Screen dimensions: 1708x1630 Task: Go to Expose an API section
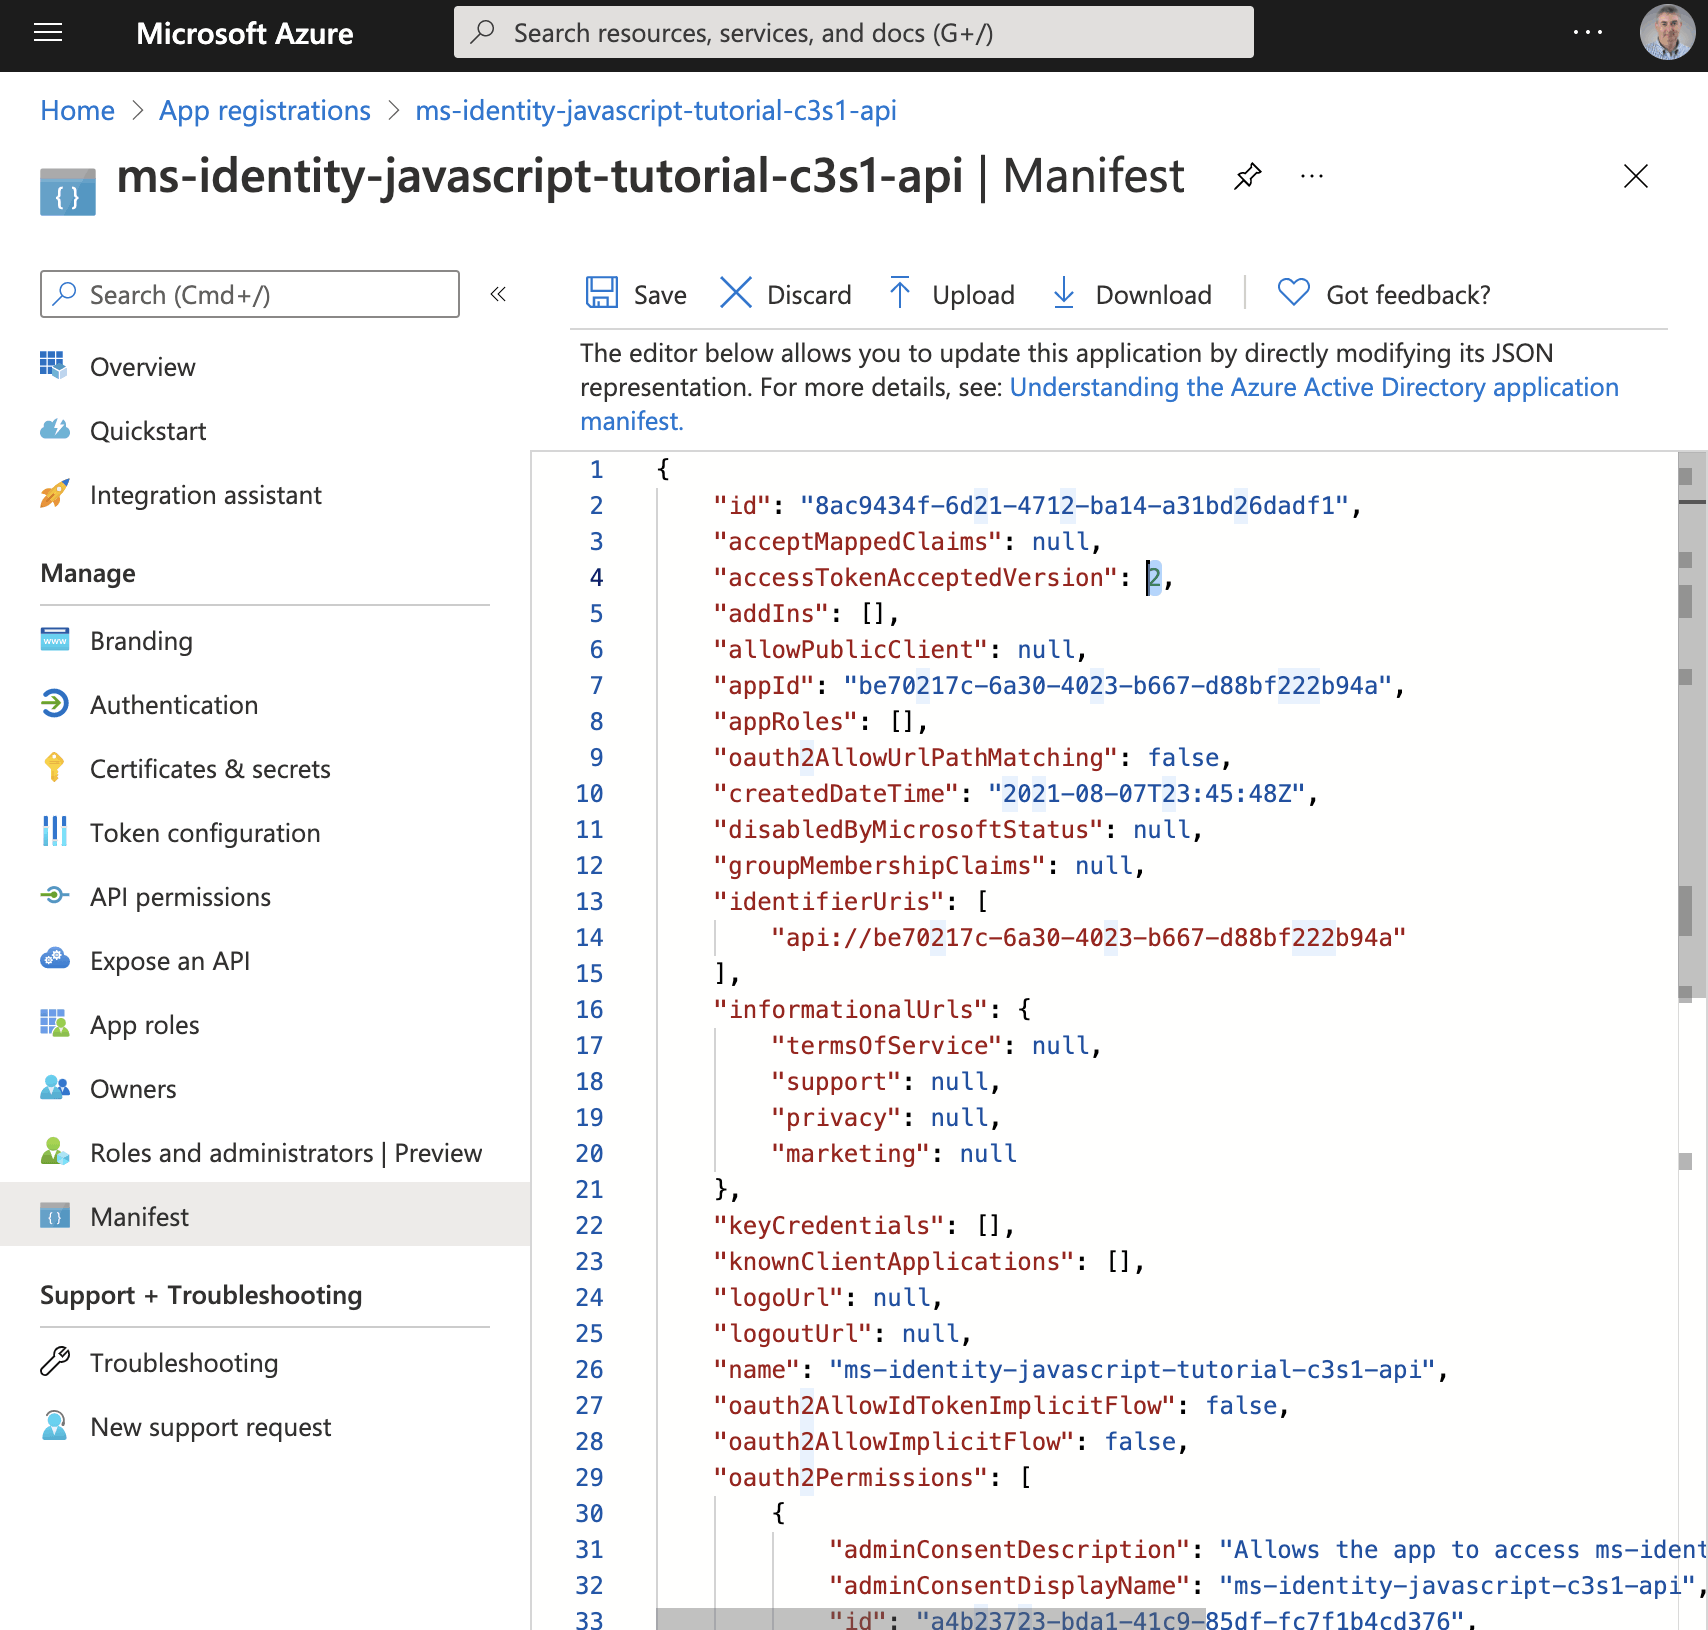coord(170,961)
